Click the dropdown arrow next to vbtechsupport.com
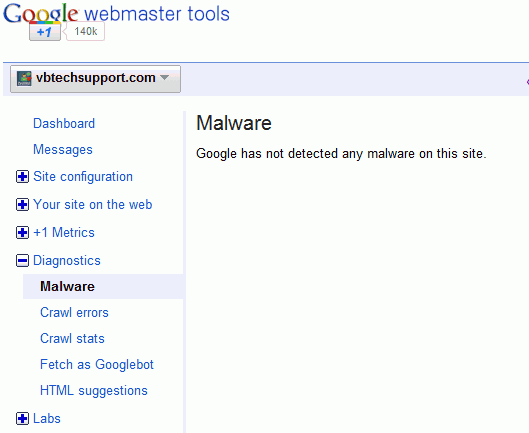The width and height of the screenshot is (529, 433). tap(164, 77)
